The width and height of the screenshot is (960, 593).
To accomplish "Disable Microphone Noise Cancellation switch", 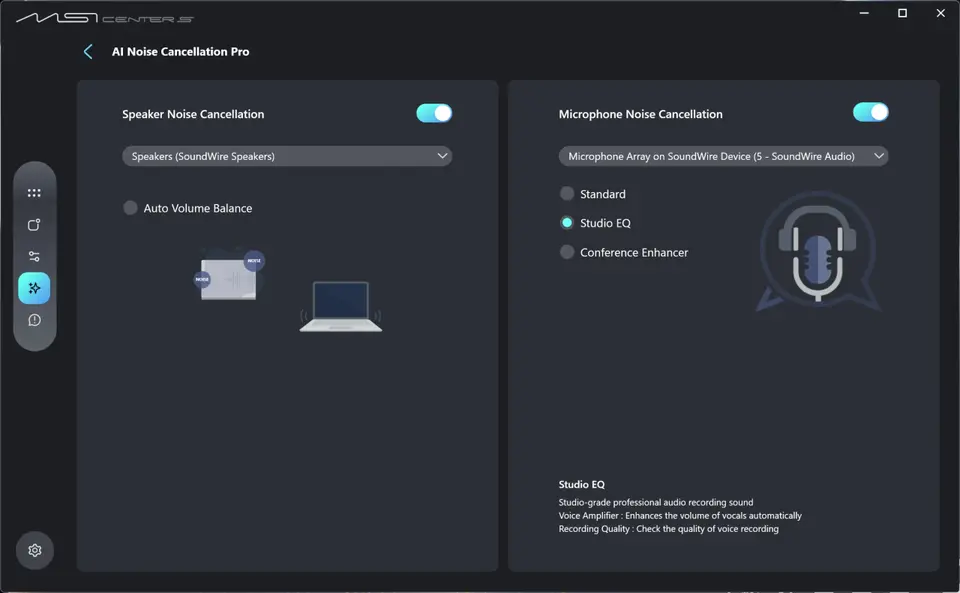I will pyautogui.click(x=870, y=113).
